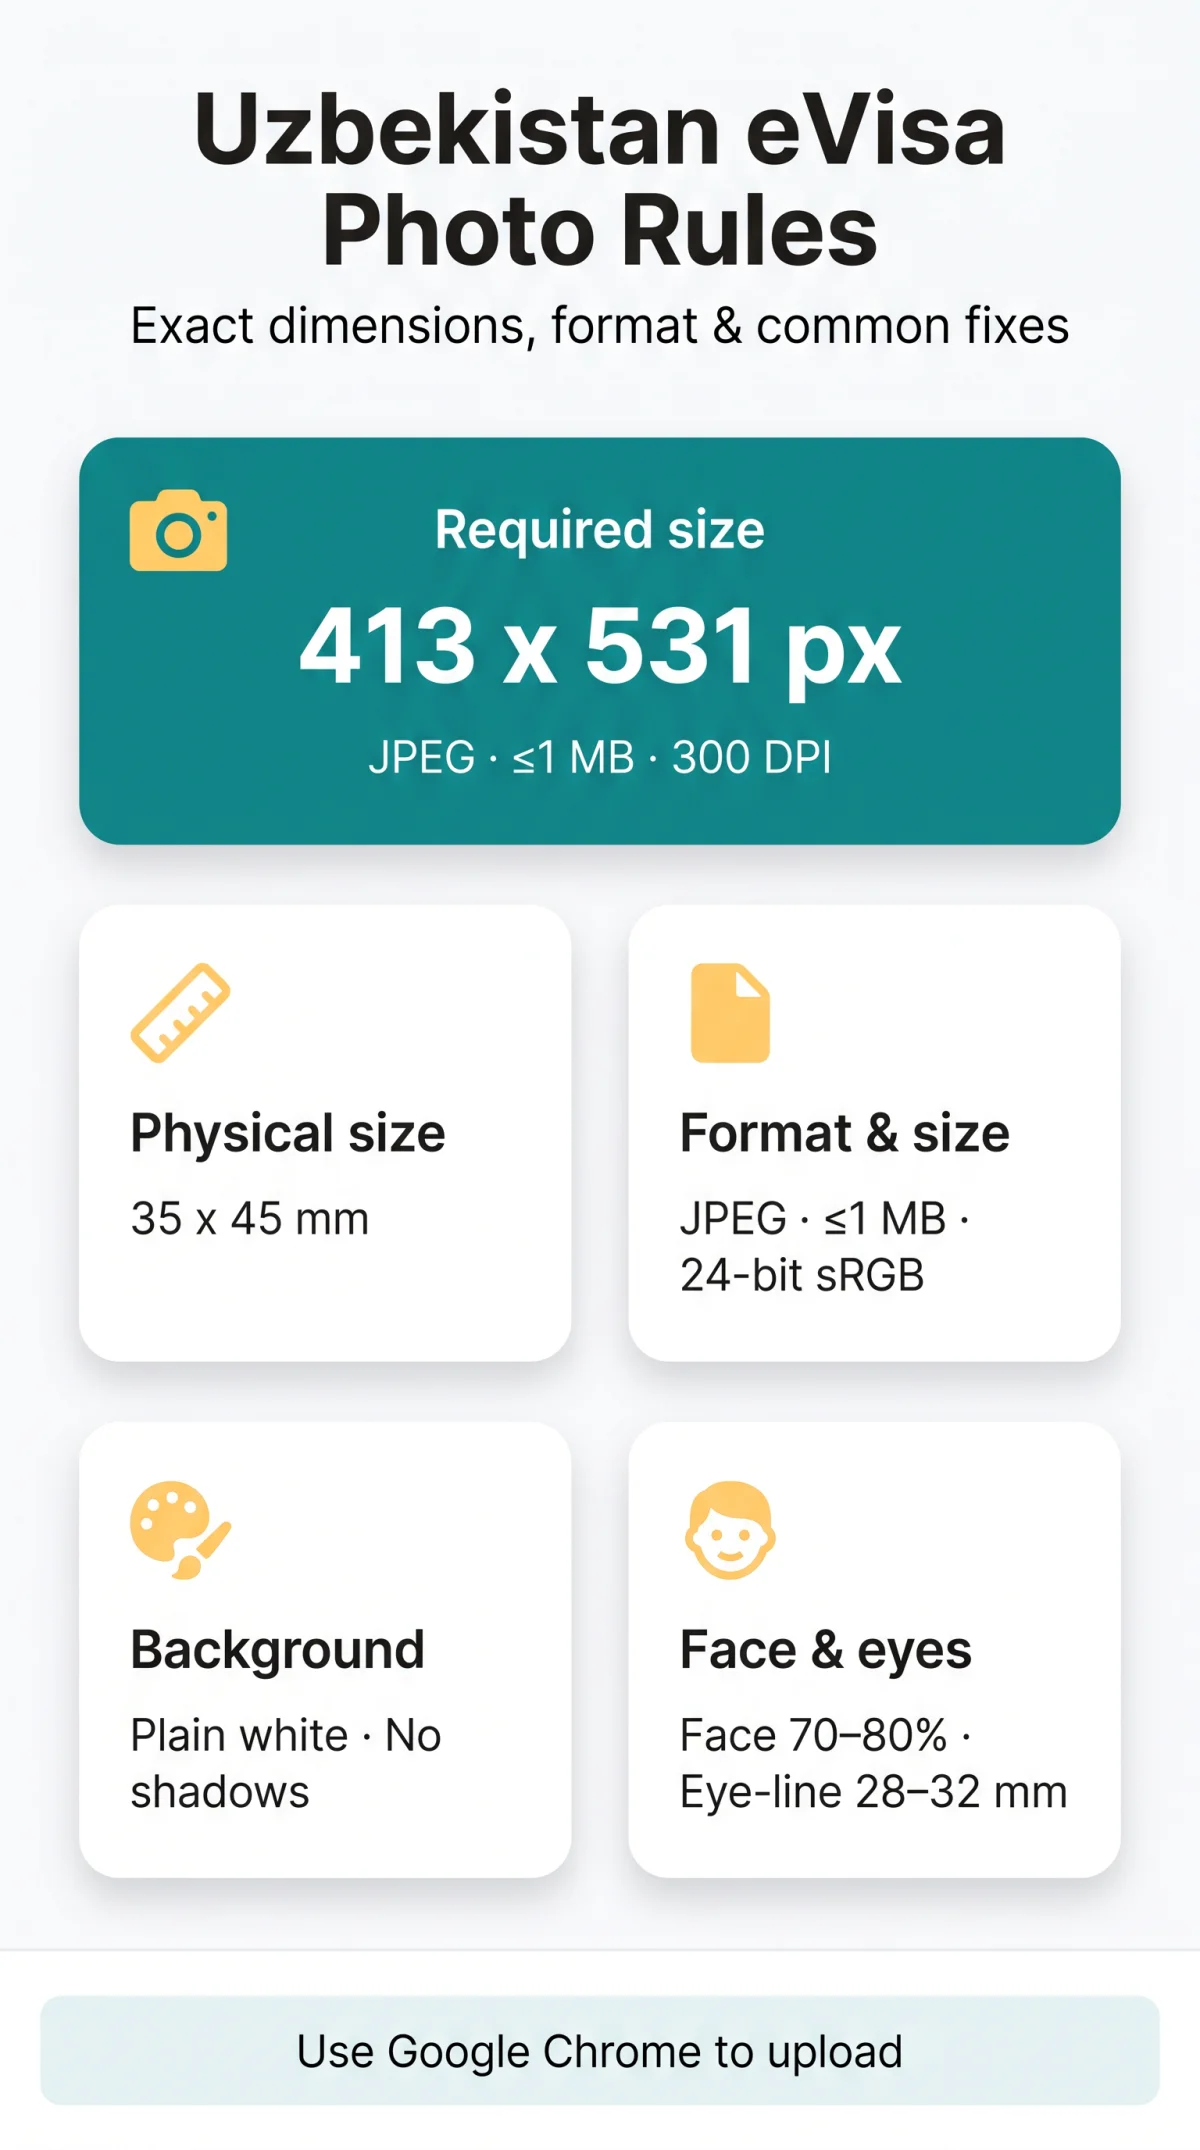Click the 'Physical size' heading
Viewport: 1200px width, 2150px height.
coord(288,1134)
